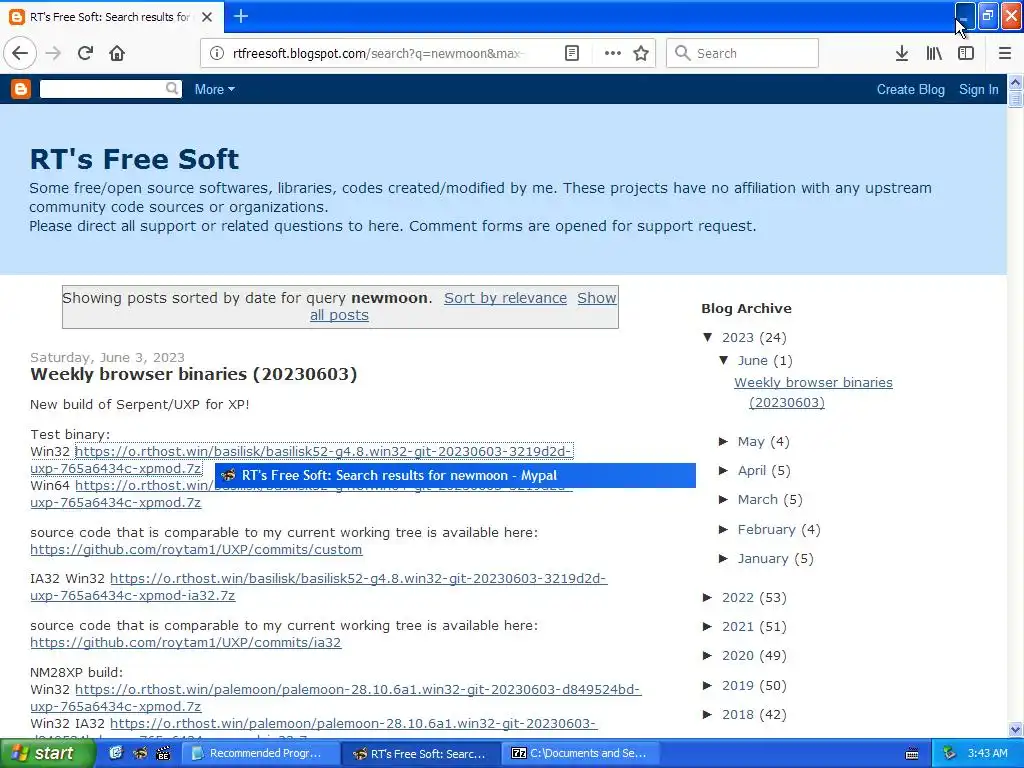Click Sort by relevance link
This screenshot has height=768, width=1024.
[x=505, y=298]
